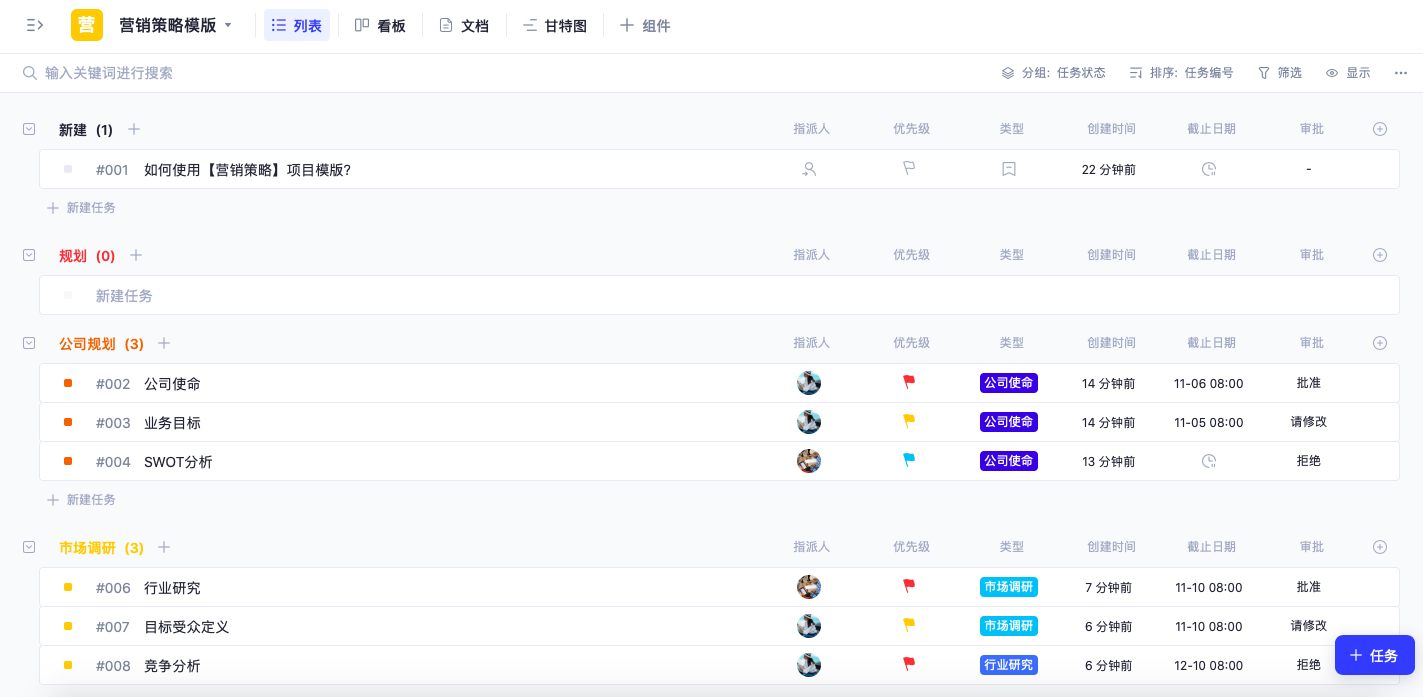
Task: Click the due date clock icon on SWOT分析
Action: tap(1209, 461)
